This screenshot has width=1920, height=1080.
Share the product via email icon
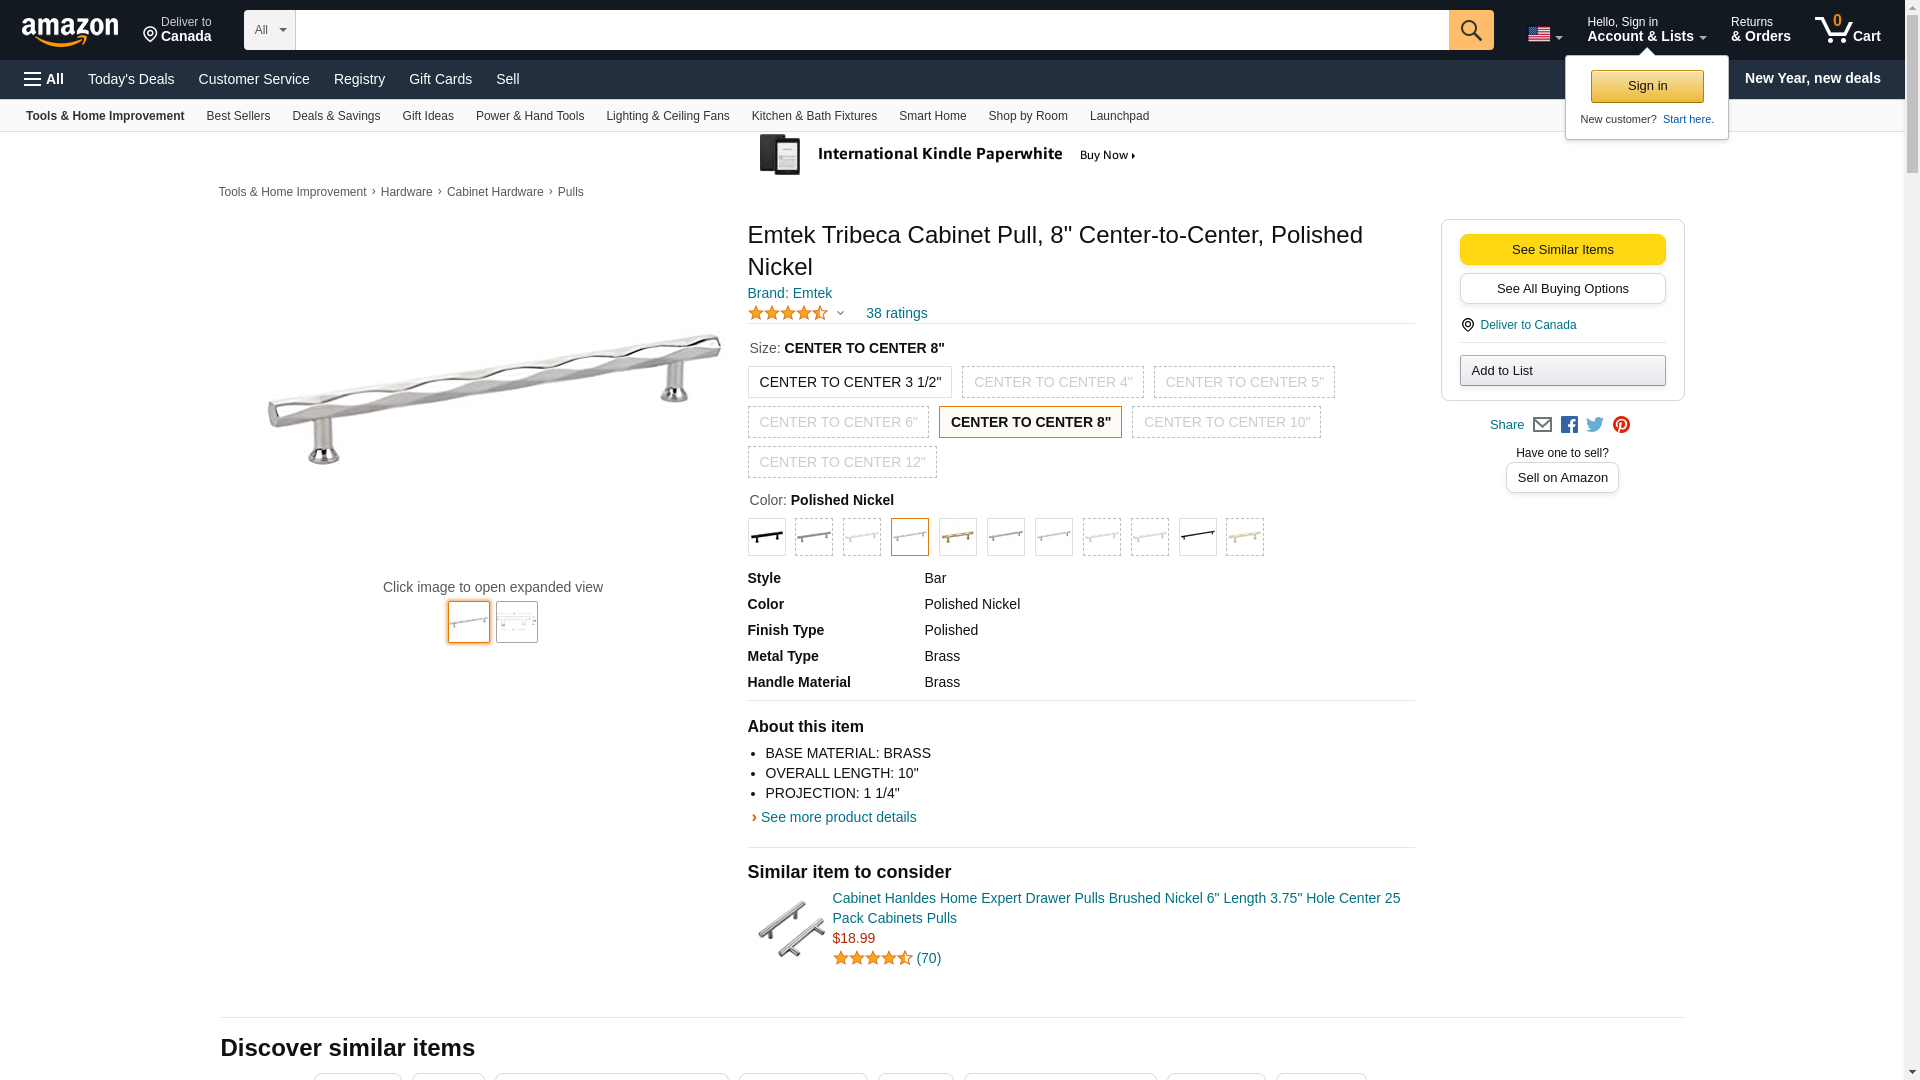point(1542,425)
